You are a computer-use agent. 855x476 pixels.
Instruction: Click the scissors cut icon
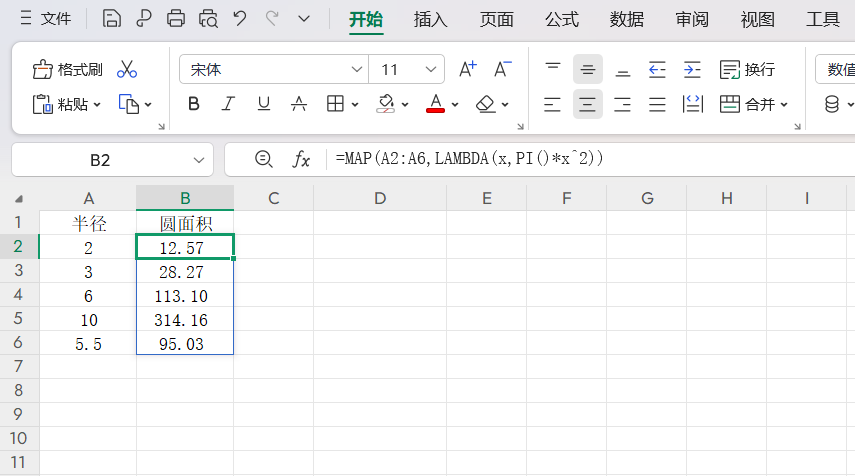pyautogui.click(x=127, y=70)
